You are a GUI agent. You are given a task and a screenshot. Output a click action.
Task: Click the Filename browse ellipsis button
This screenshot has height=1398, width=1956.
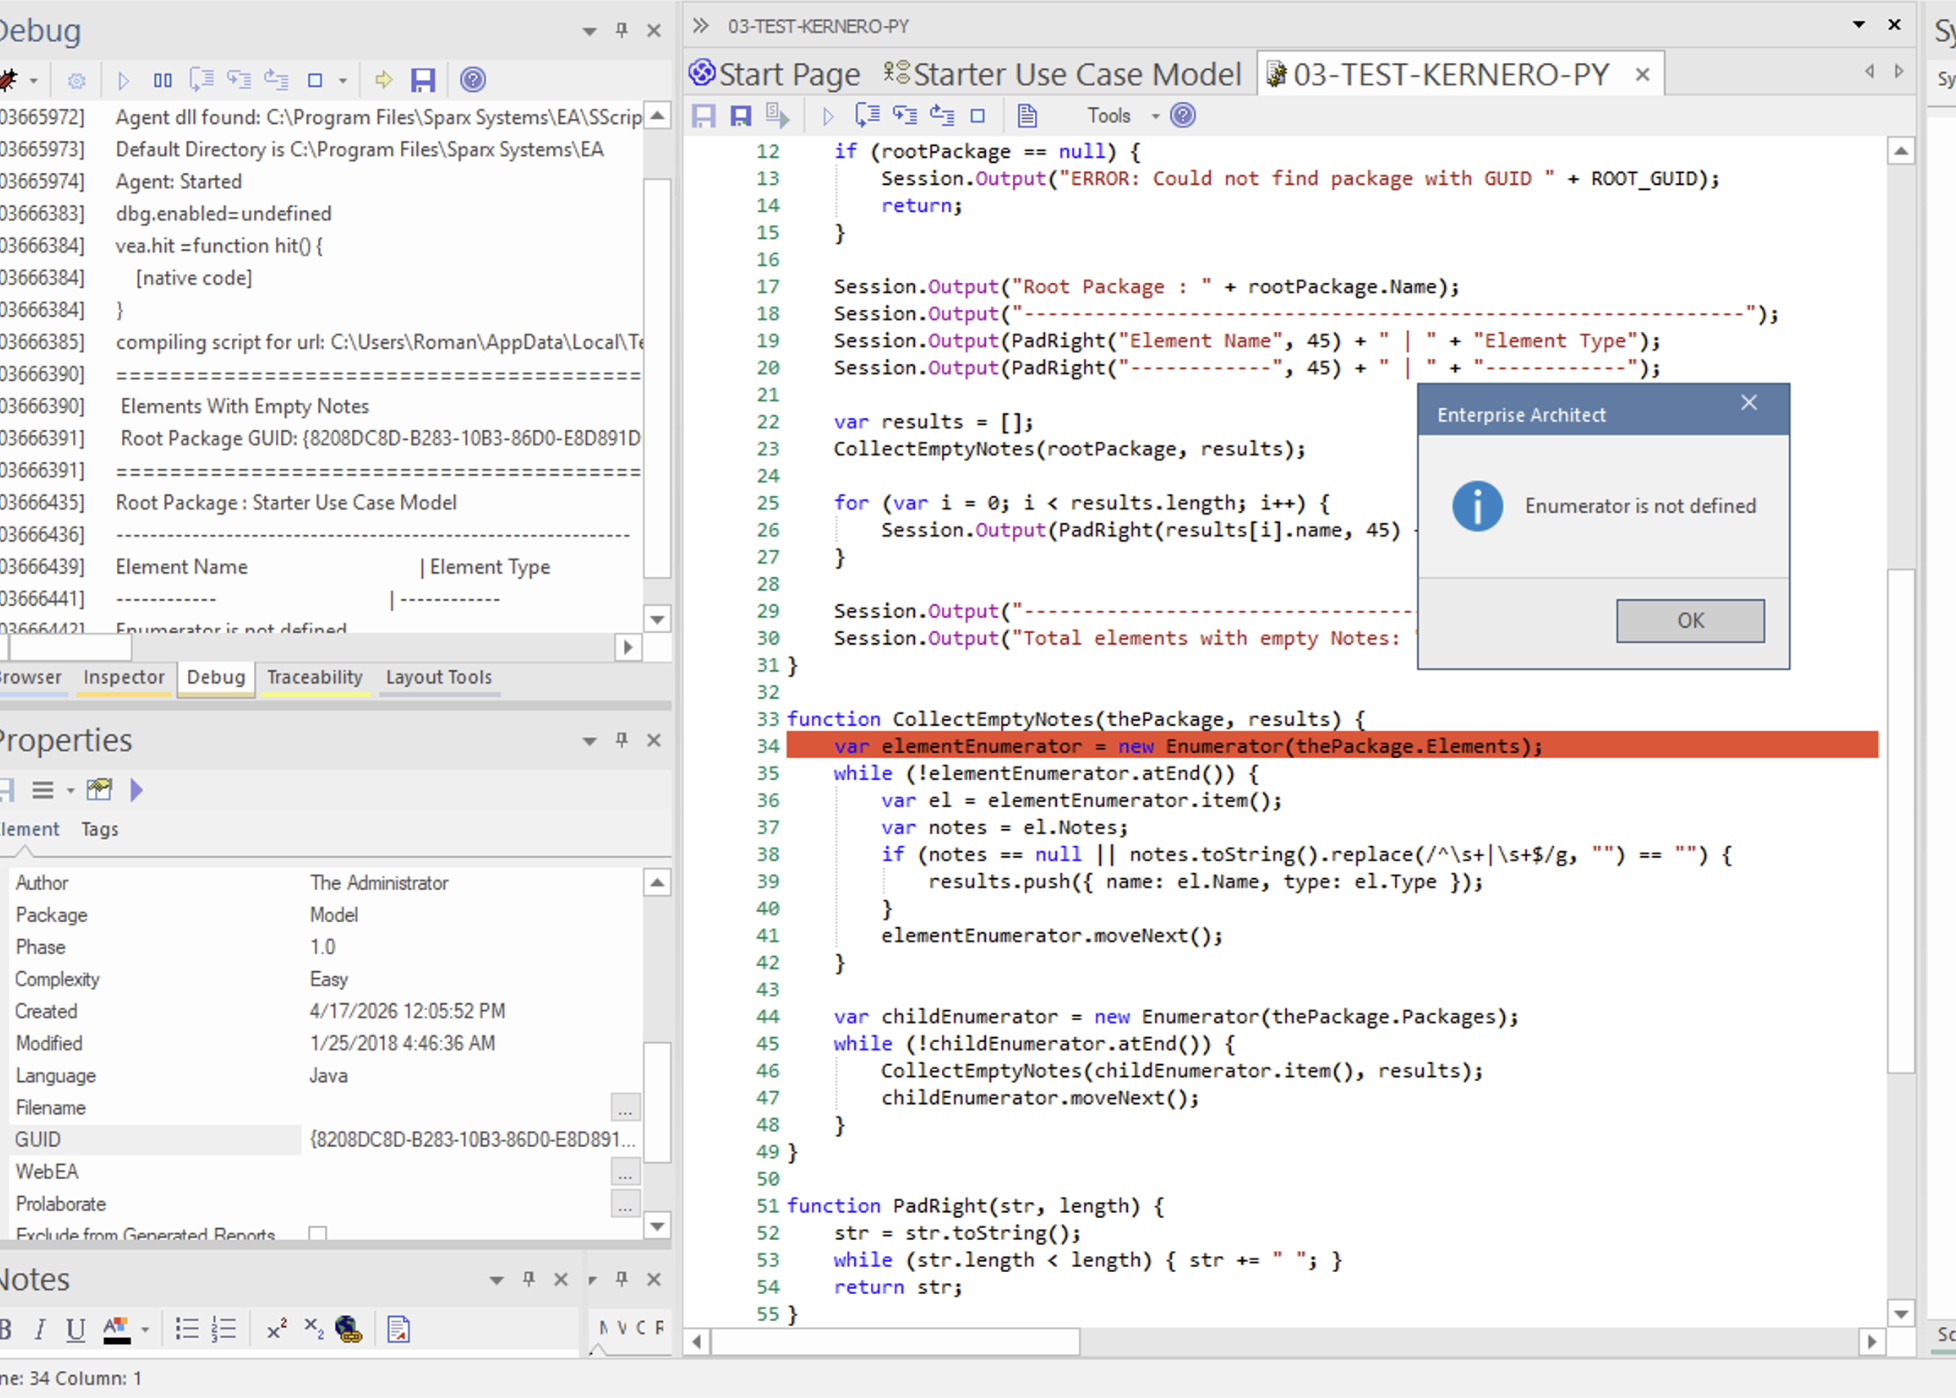click(625, 1108)
